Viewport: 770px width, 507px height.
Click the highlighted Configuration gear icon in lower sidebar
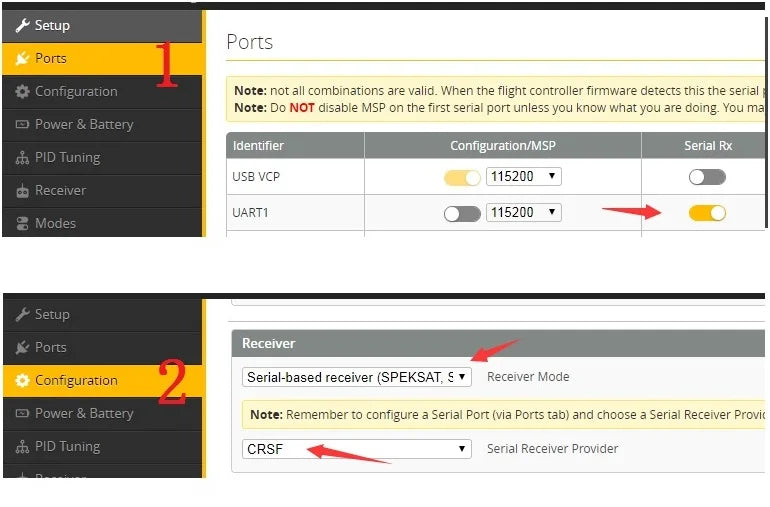tap(22, 380)
